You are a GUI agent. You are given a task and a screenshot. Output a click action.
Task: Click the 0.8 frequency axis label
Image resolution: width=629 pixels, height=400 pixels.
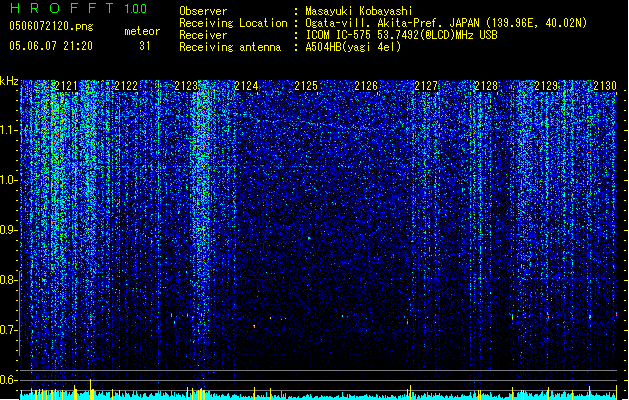(9, 280)
